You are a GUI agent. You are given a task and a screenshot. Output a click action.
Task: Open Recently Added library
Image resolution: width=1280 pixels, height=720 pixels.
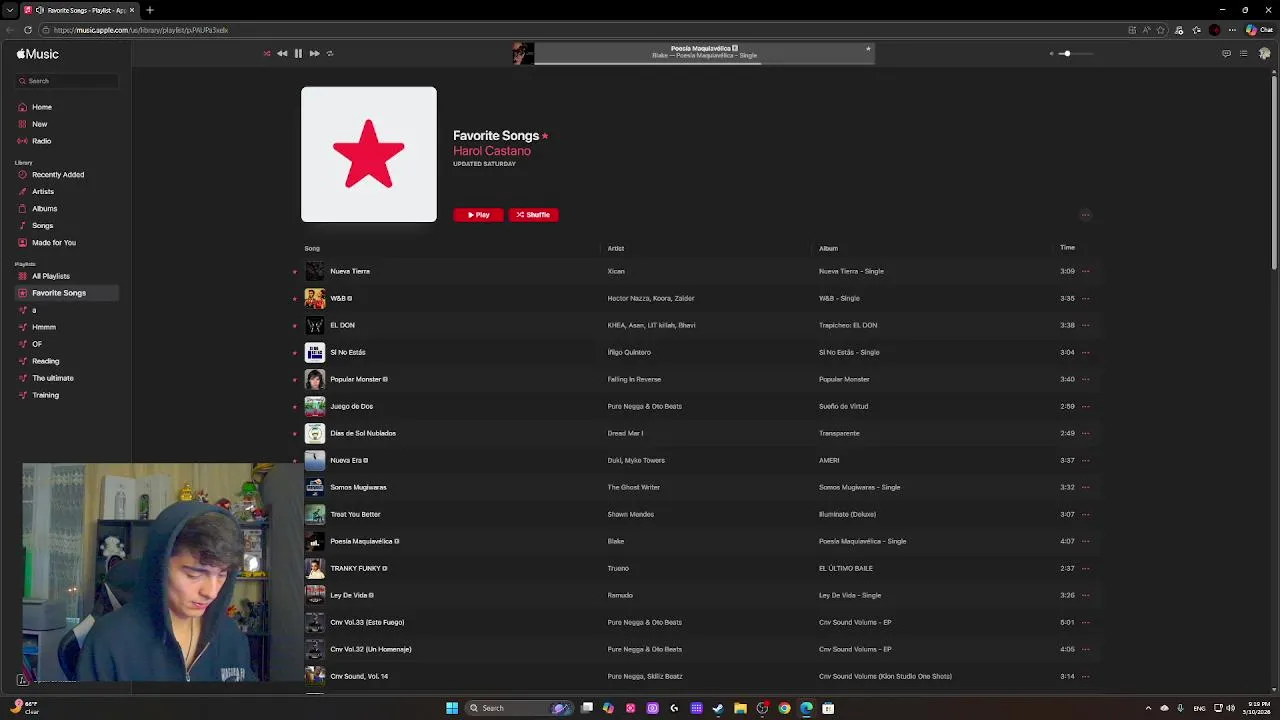[x=58, y=175]
